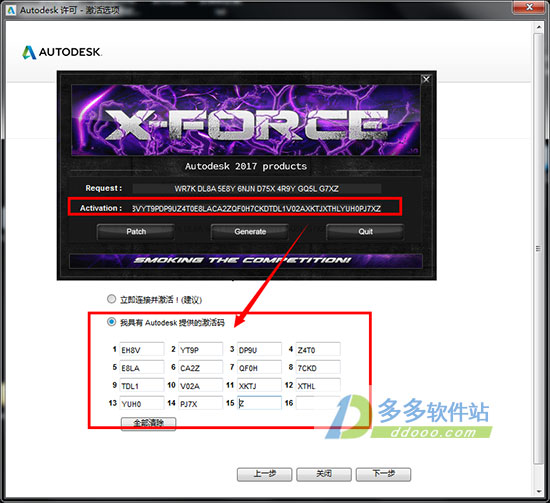The width and height of the screenshot is (550, 503).
Task: Click activation field 12 containing XTHL
Action: [x=318, y=385]
